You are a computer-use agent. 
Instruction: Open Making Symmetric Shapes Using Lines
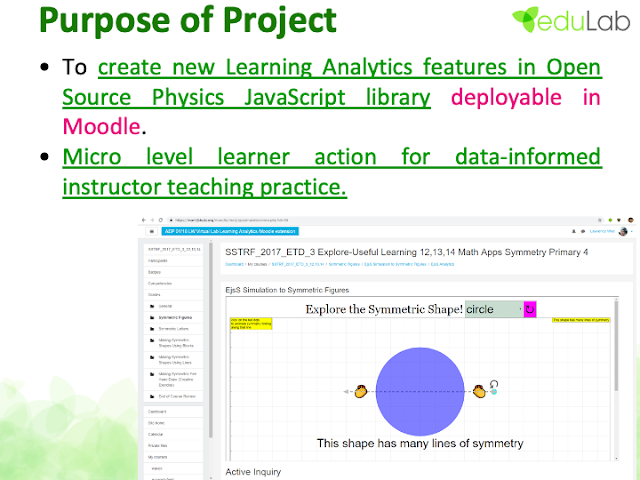175,360
